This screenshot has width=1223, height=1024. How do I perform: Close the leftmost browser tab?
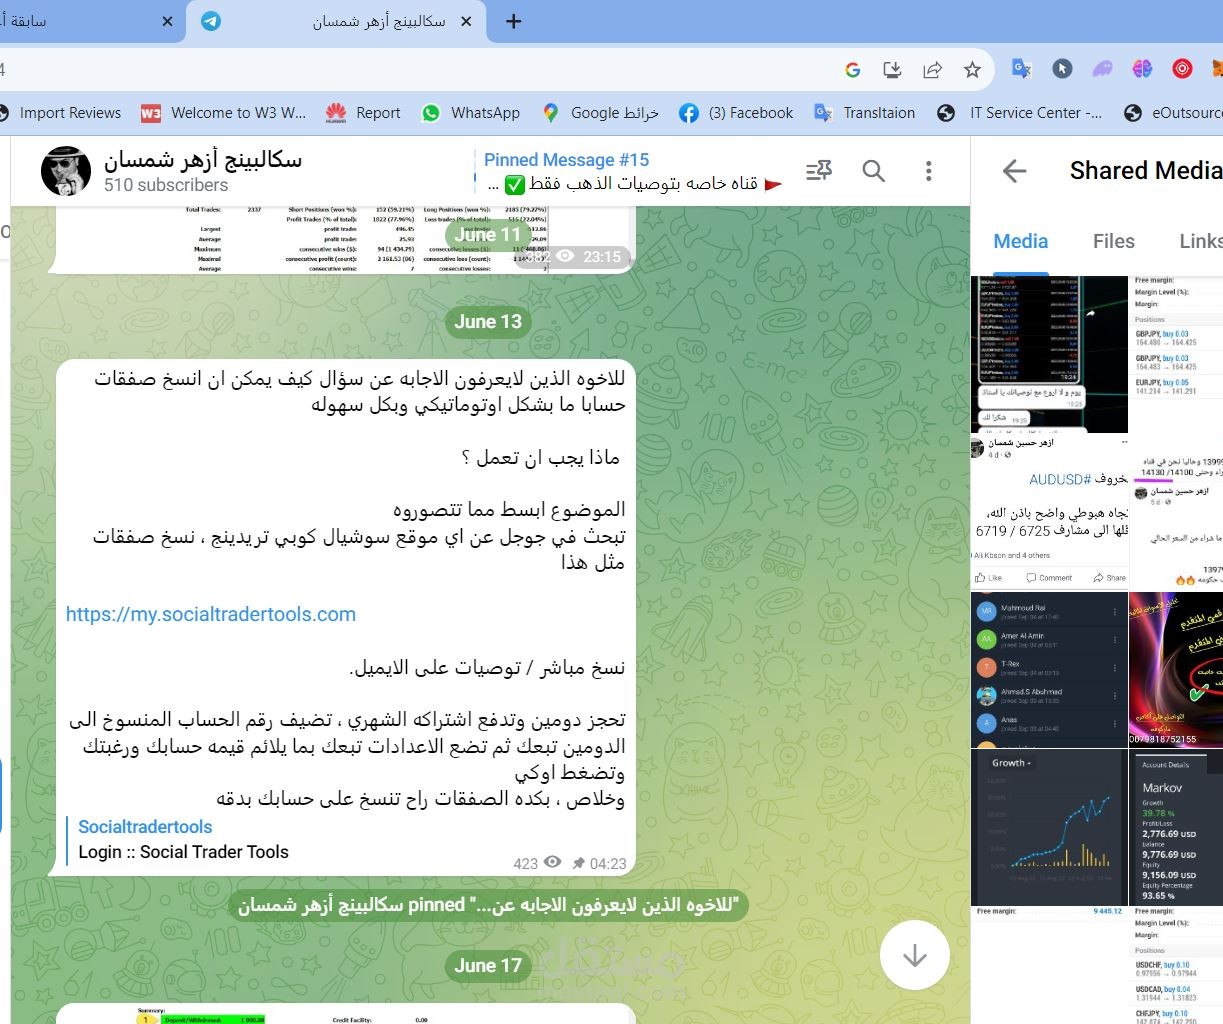(x=167, y=21)
